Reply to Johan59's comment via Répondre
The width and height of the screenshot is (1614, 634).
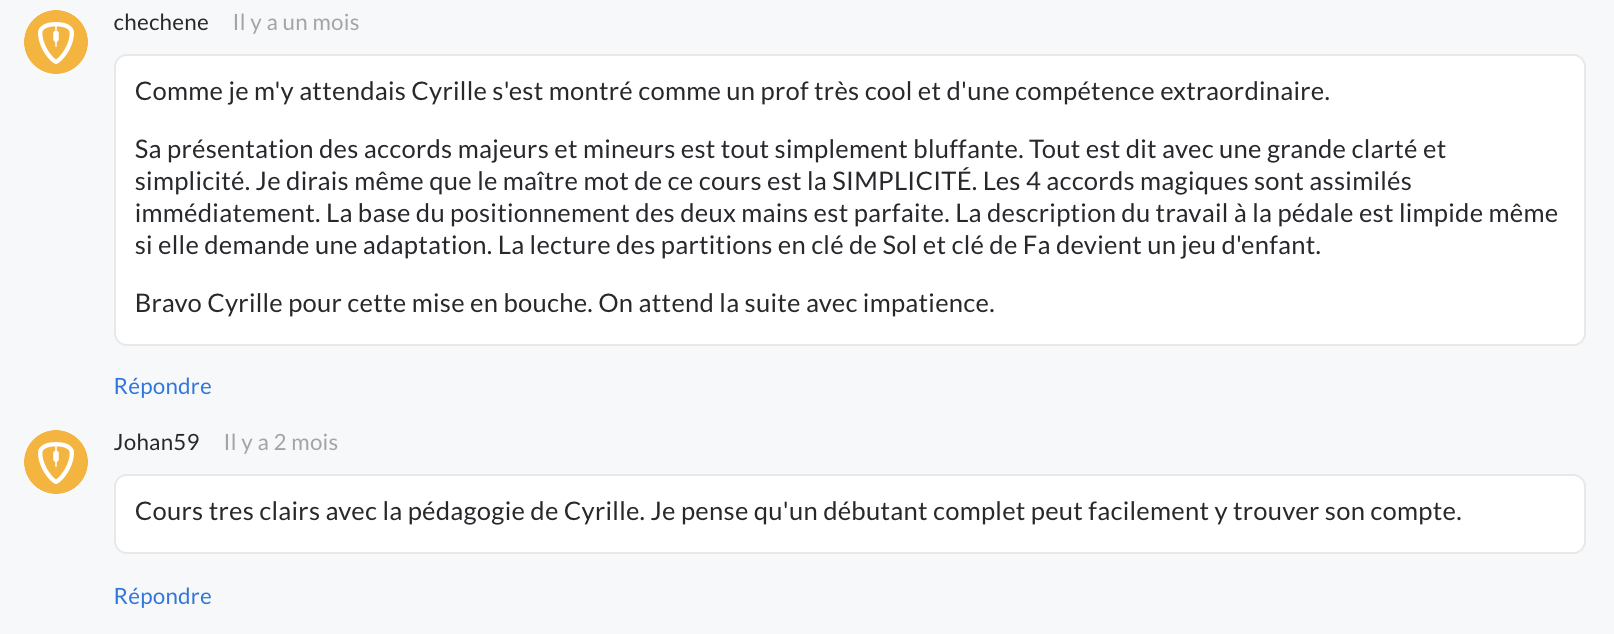[x=163, y=597]
